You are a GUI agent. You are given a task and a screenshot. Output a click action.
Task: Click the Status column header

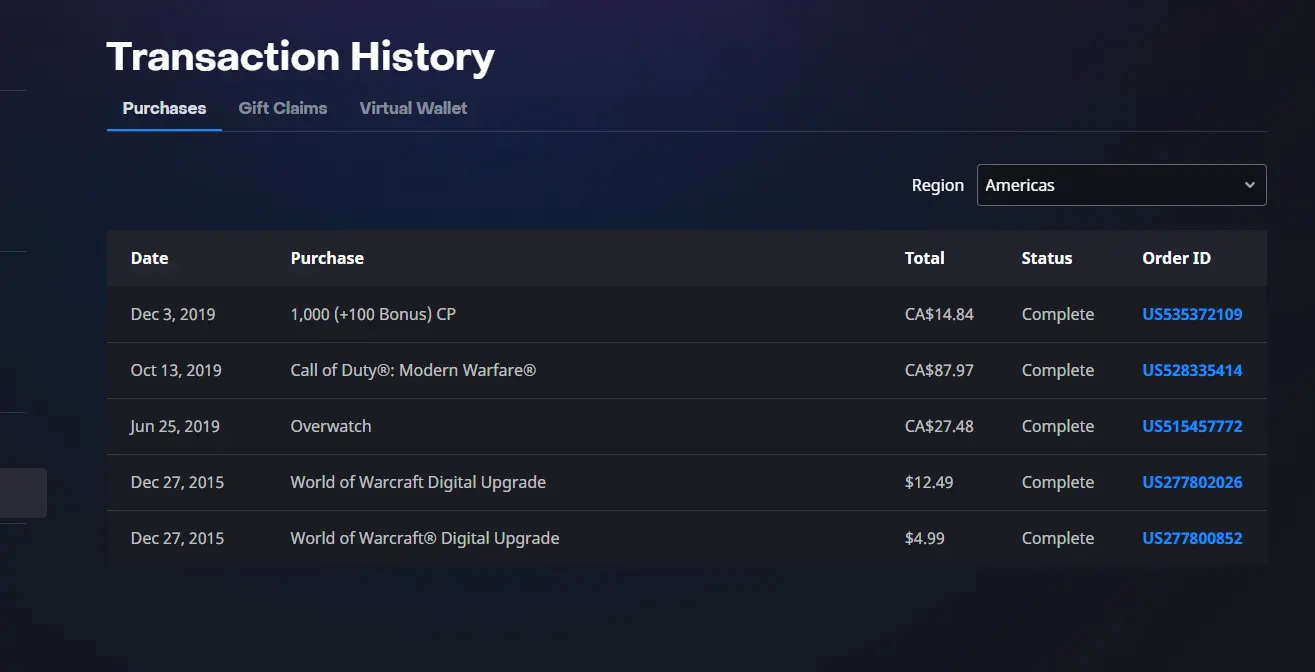tap(1046, 258)
